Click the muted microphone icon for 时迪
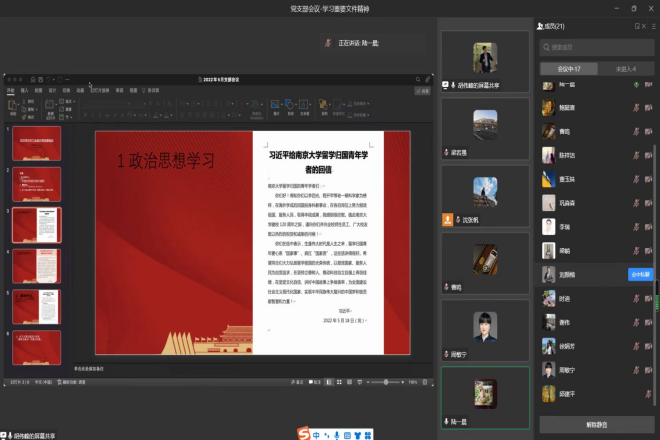The image size is (660, 440). tap(636, 298)
